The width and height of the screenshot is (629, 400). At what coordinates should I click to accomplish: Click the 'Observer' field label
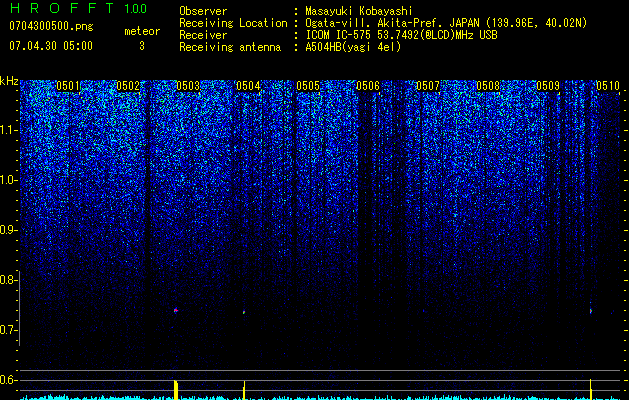[x=203, y=11]
